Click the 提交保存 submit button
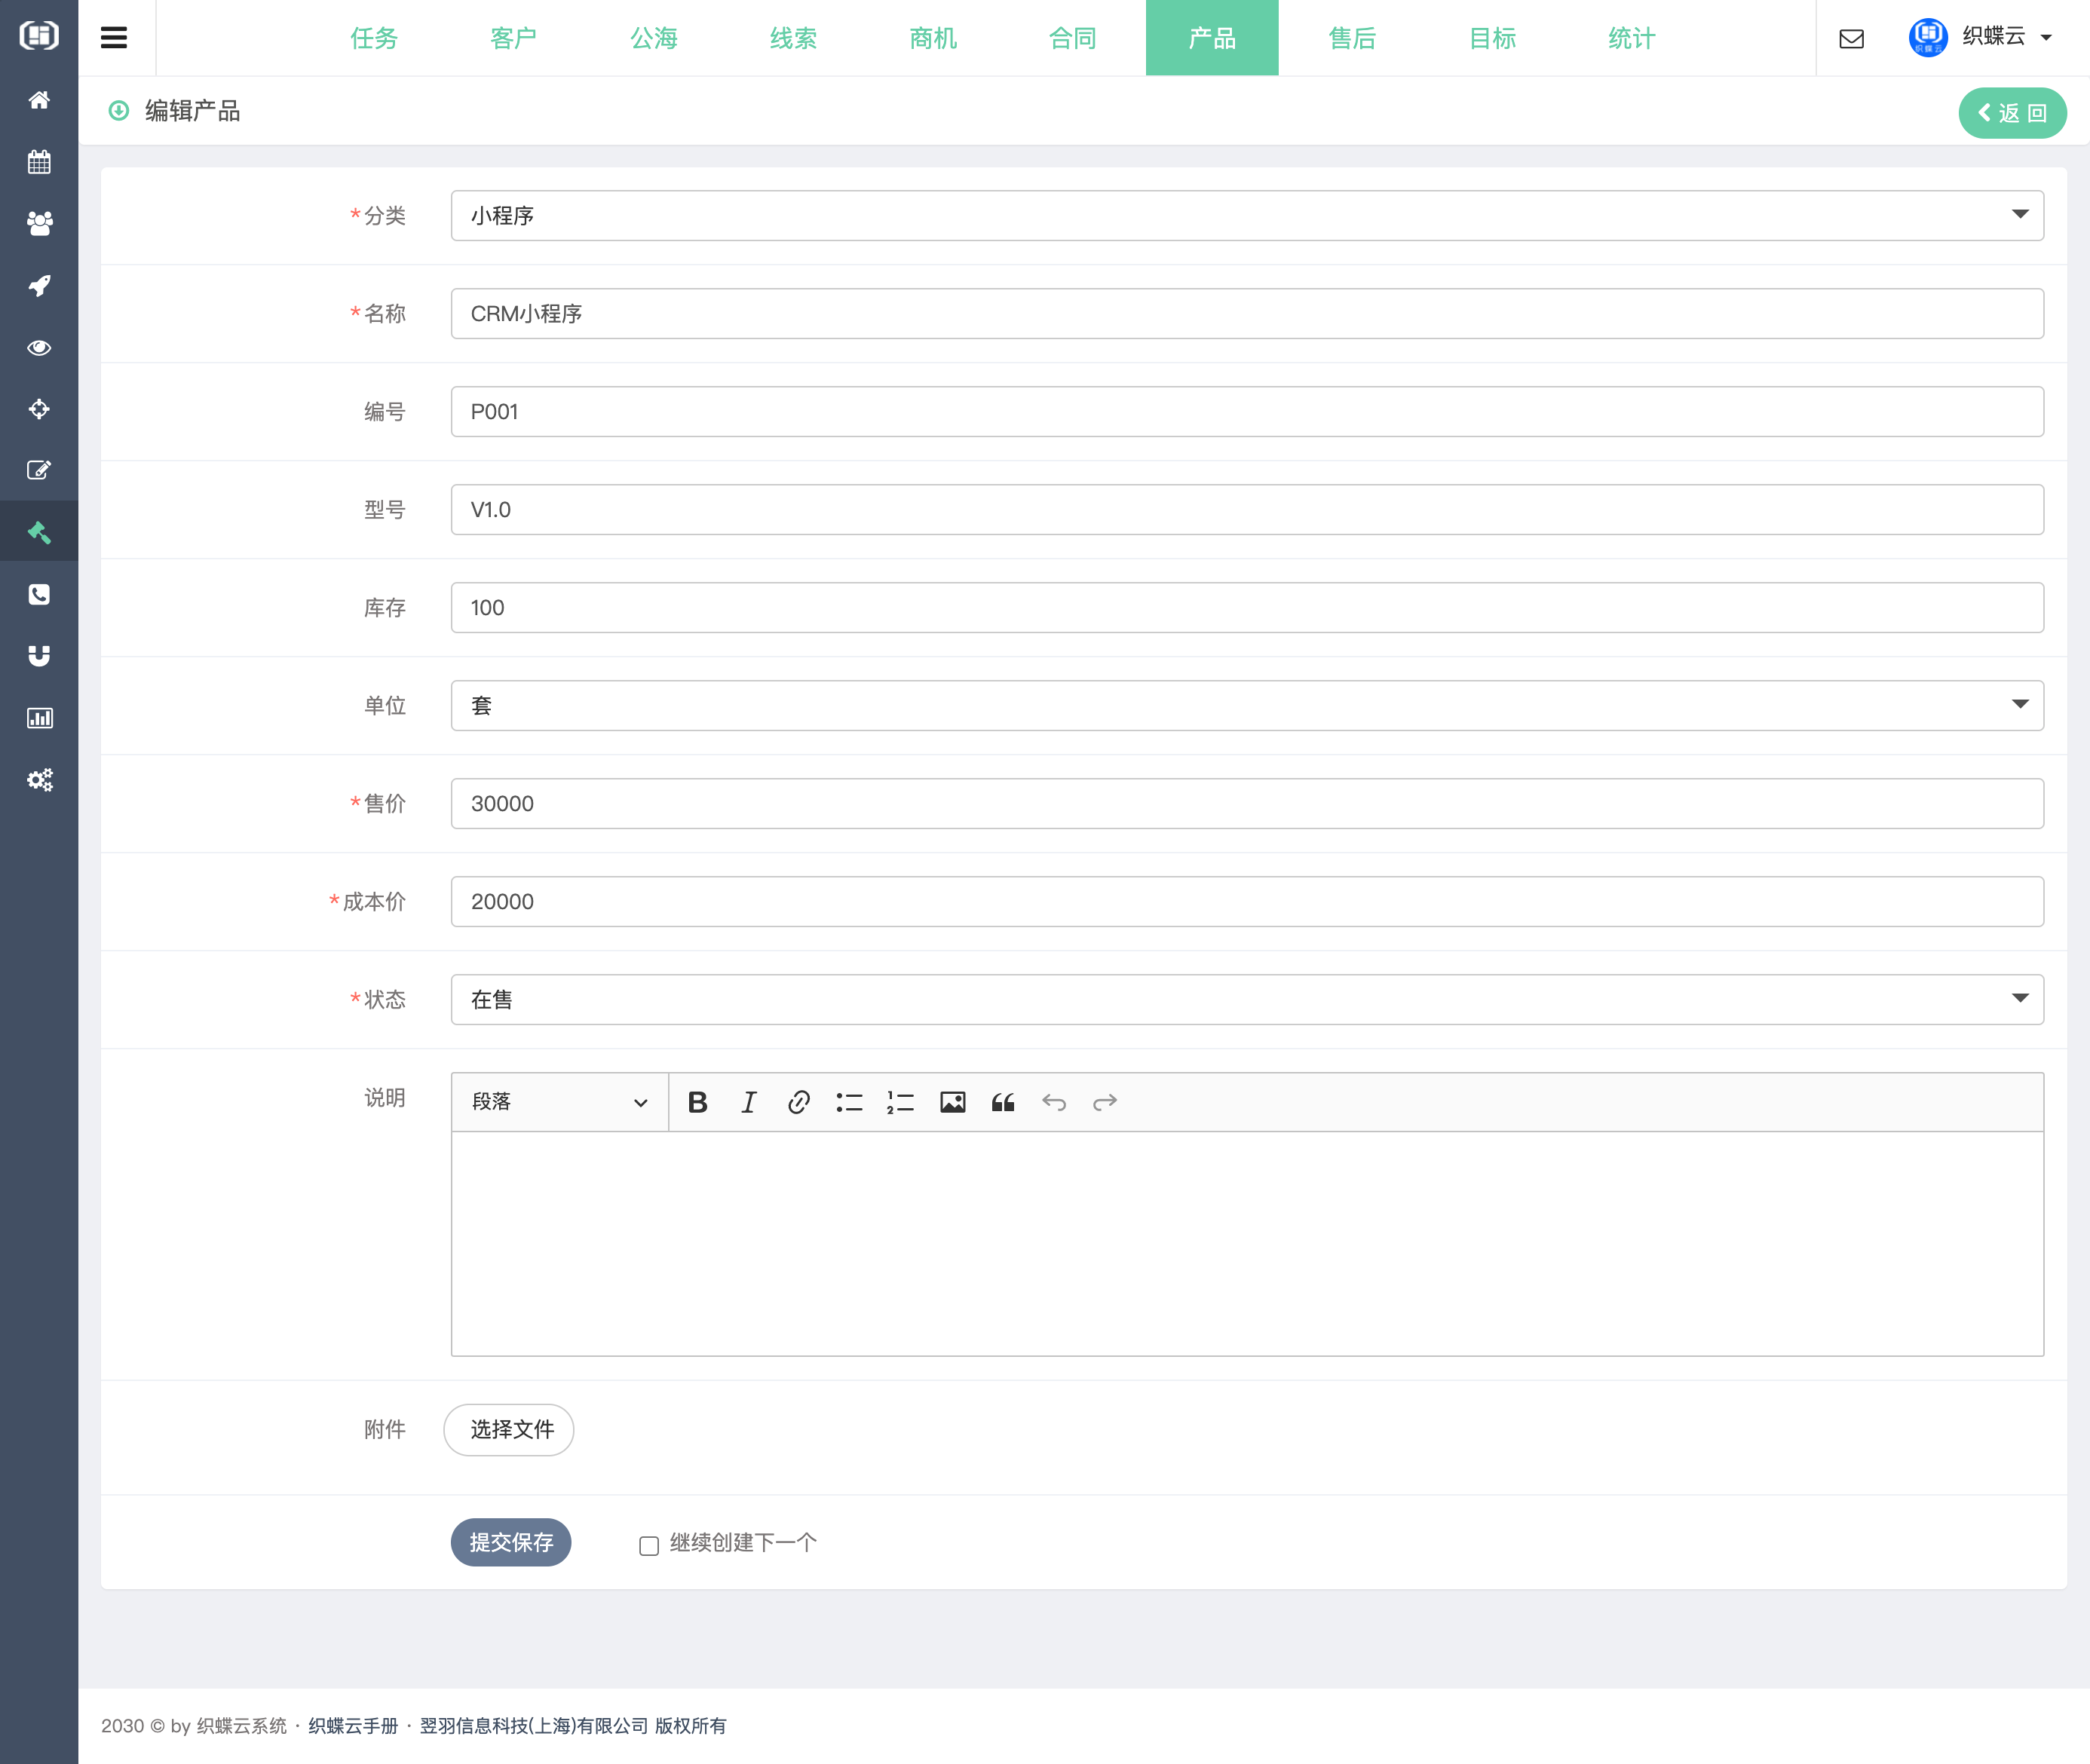This screenshot has width=2090, height=1764. pos(510,1543)
